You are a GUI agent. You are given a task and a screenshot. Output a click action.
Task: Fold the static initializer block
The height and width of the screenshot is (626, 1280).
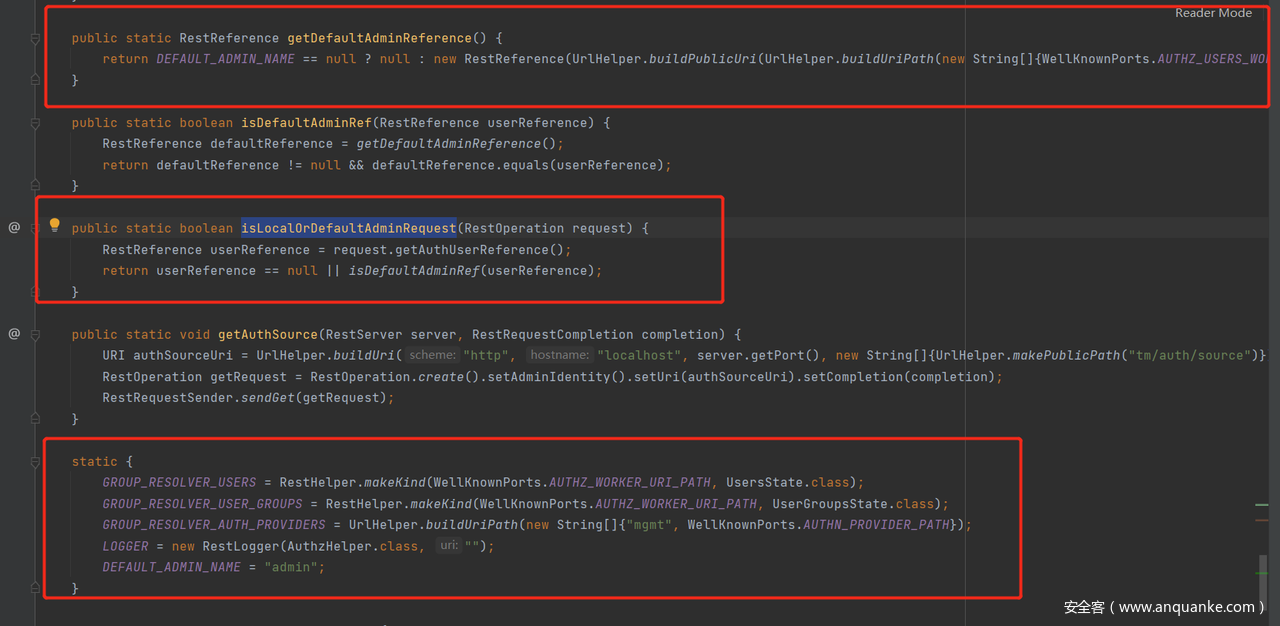pyautogui.click(x=35, y=461)
